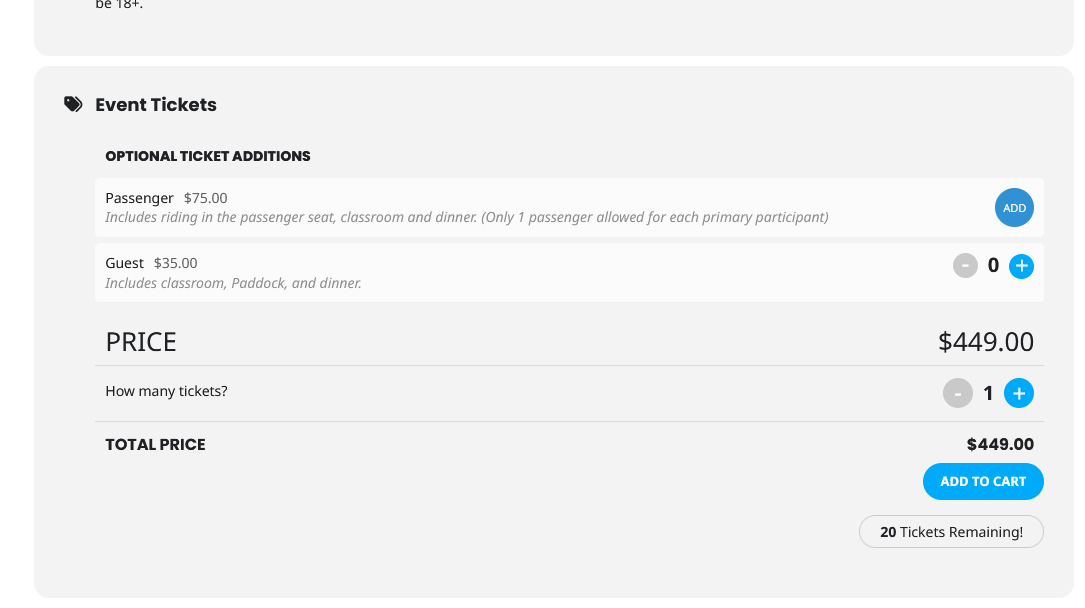This screenshot has width=1085, height=608.
Task: Click the tags icon beside Event Tickets
Action: 73,104
